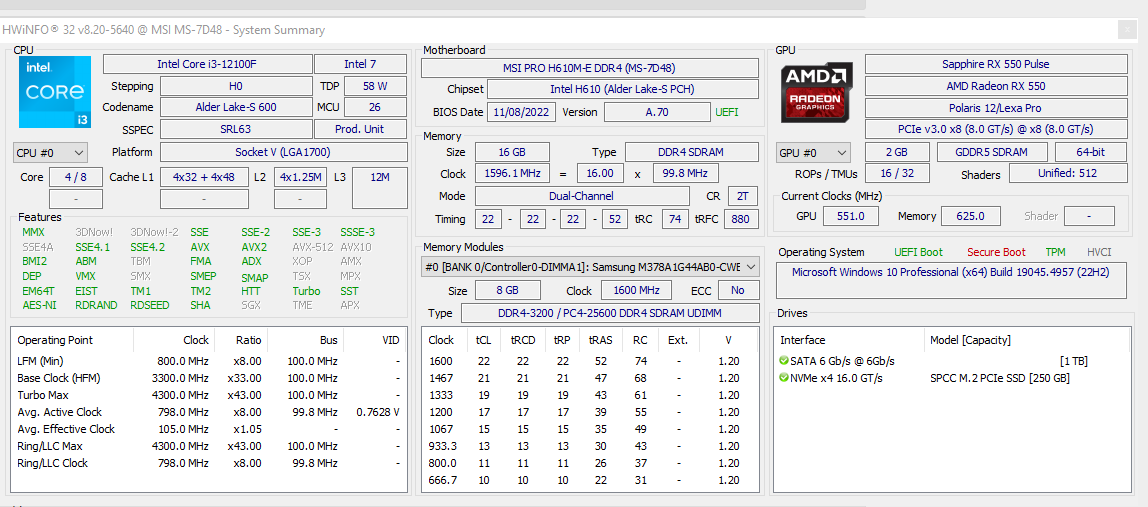Click the SSPEC SRL63 value
This screenshot has height=507, width=1148.
(236, 130)
